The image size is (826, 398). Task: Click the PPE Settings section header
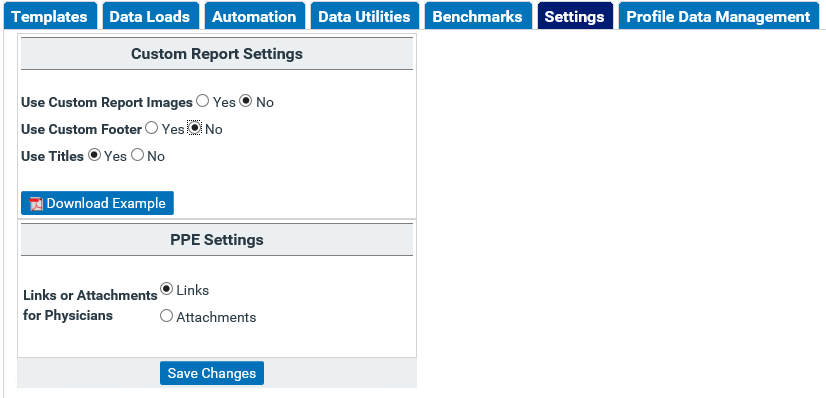point(217,240)
